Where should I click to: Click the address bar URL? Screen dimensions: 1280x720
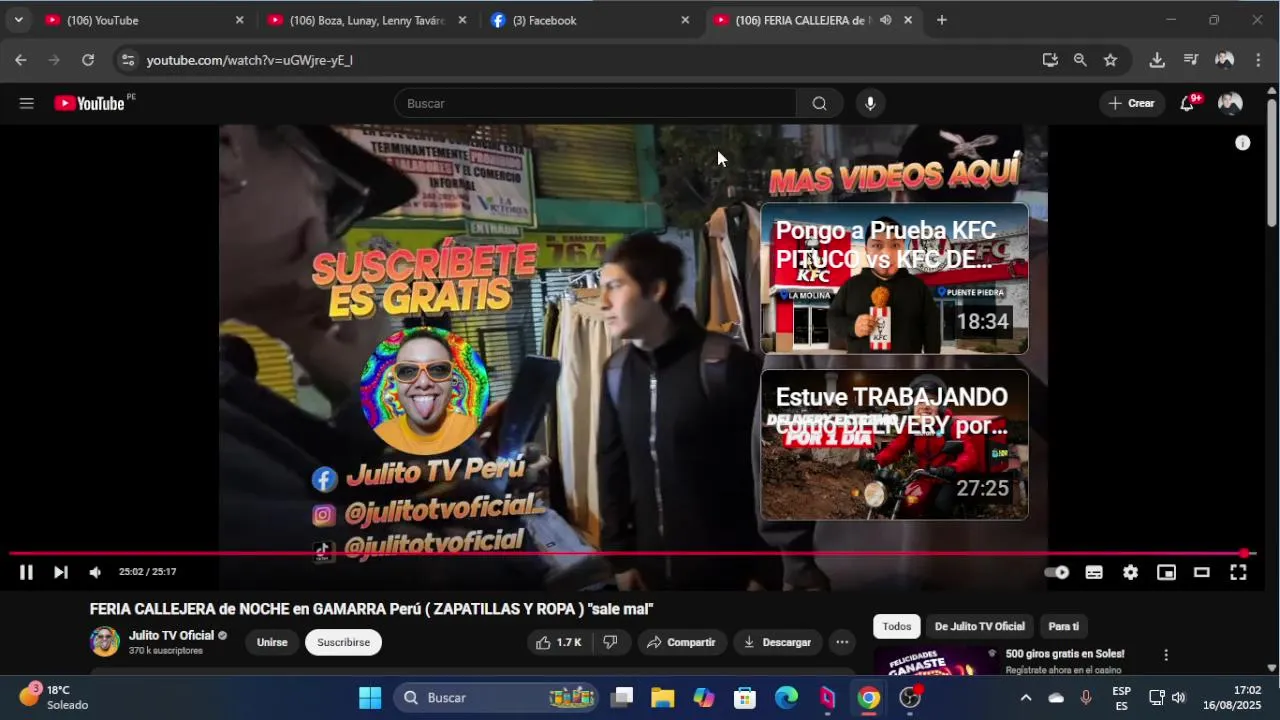(250, 60)
